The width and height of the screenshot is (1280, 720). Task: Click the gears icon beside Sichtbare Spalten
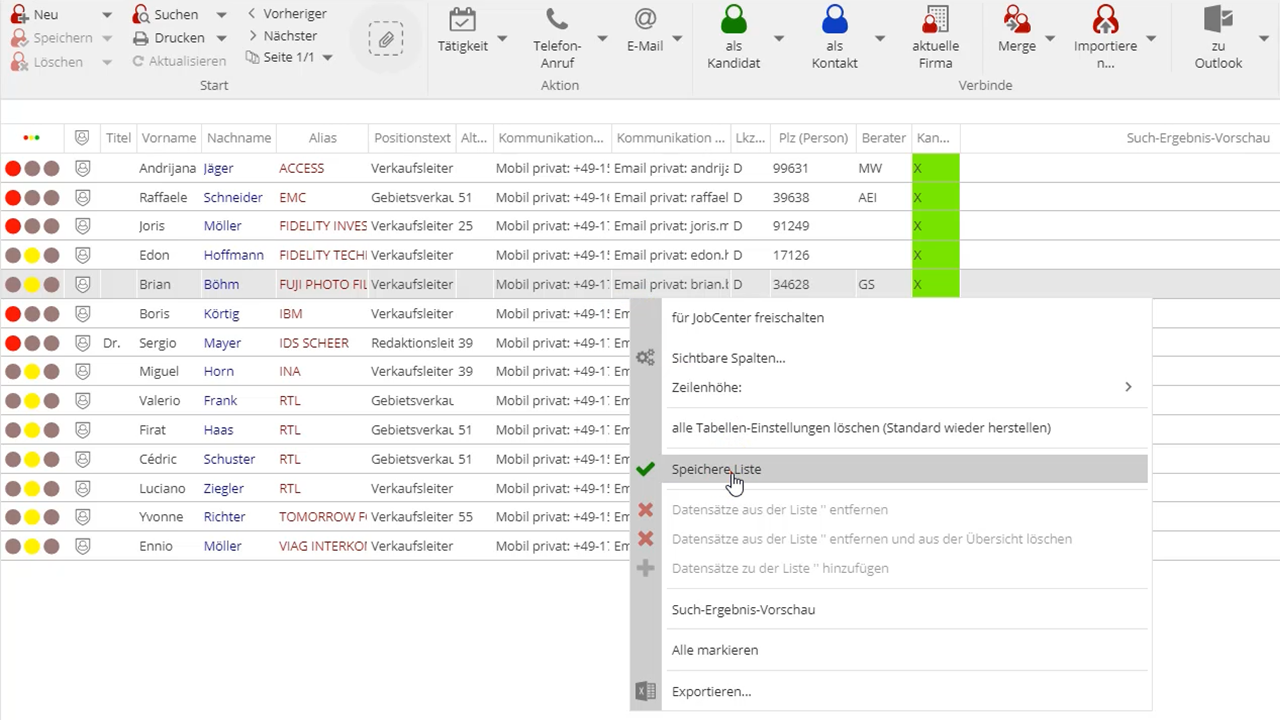646,357
